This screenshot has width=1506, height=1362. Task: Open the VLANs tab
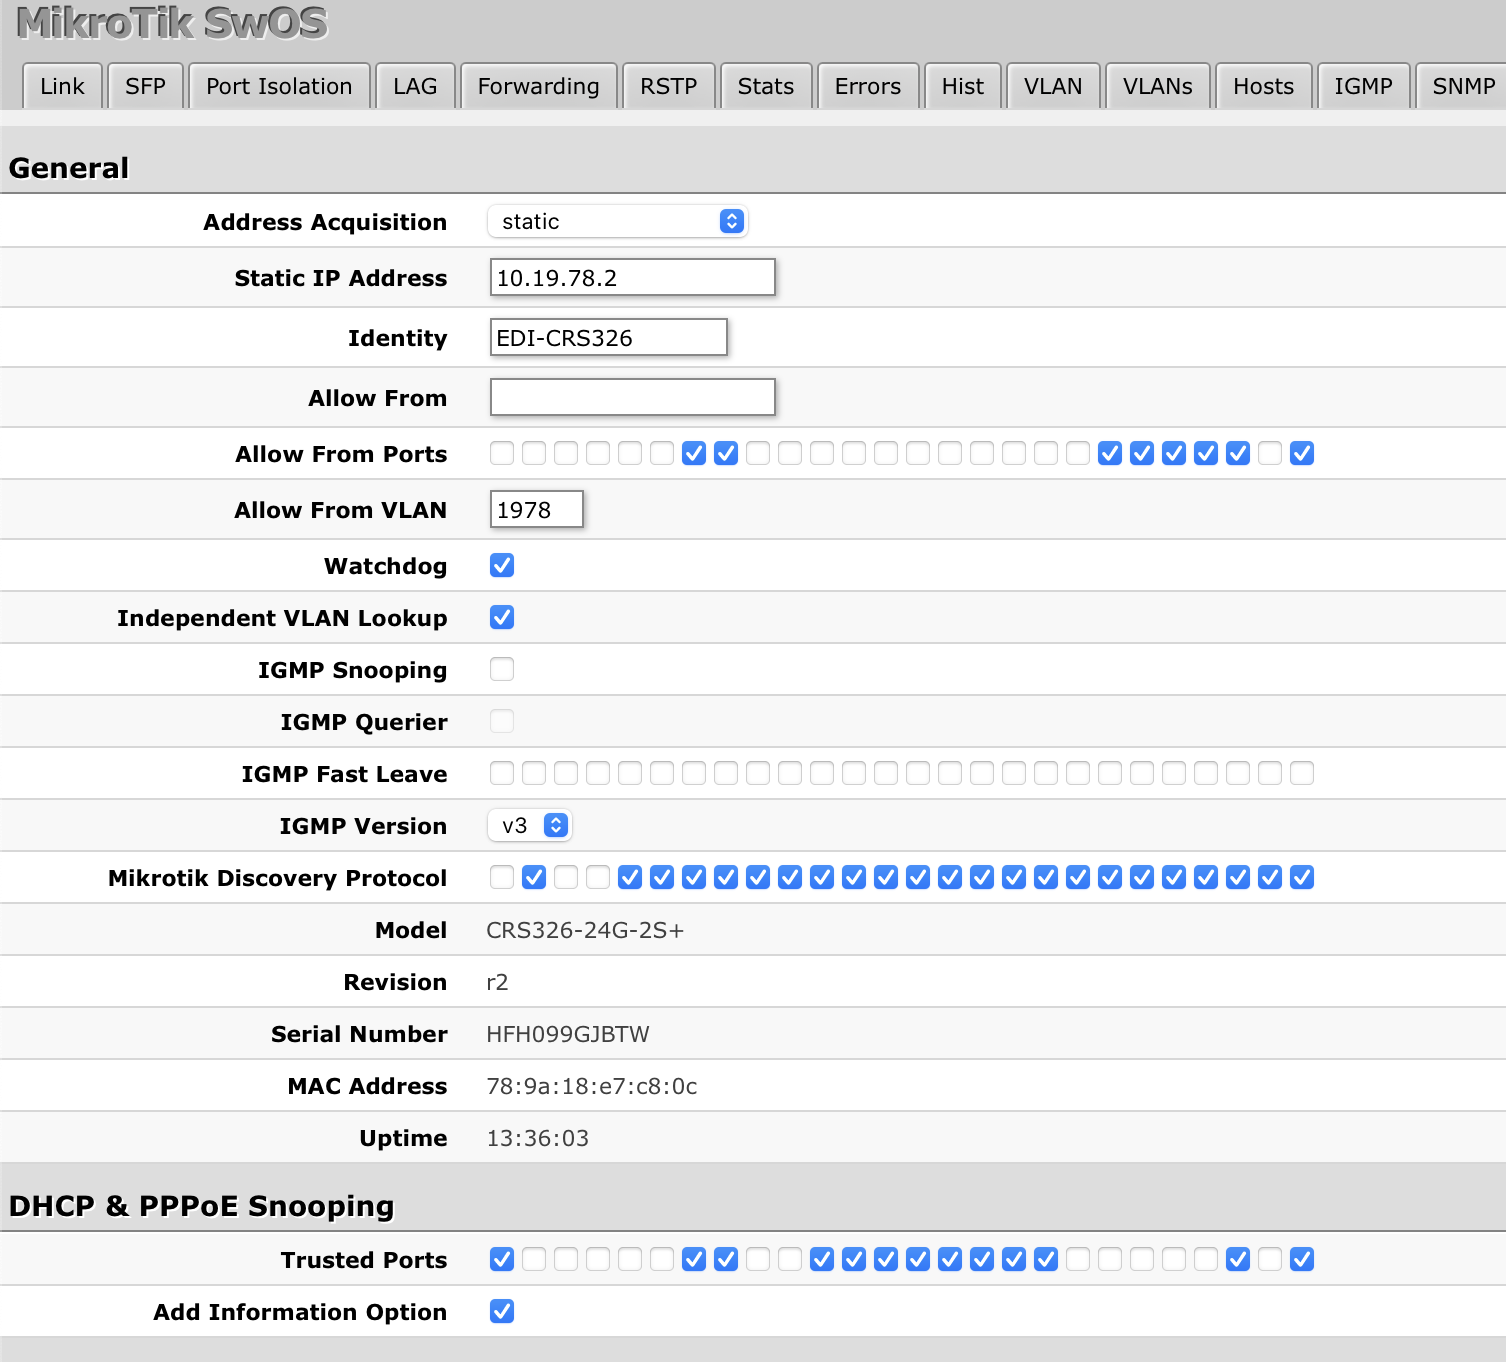point(1157,86)
